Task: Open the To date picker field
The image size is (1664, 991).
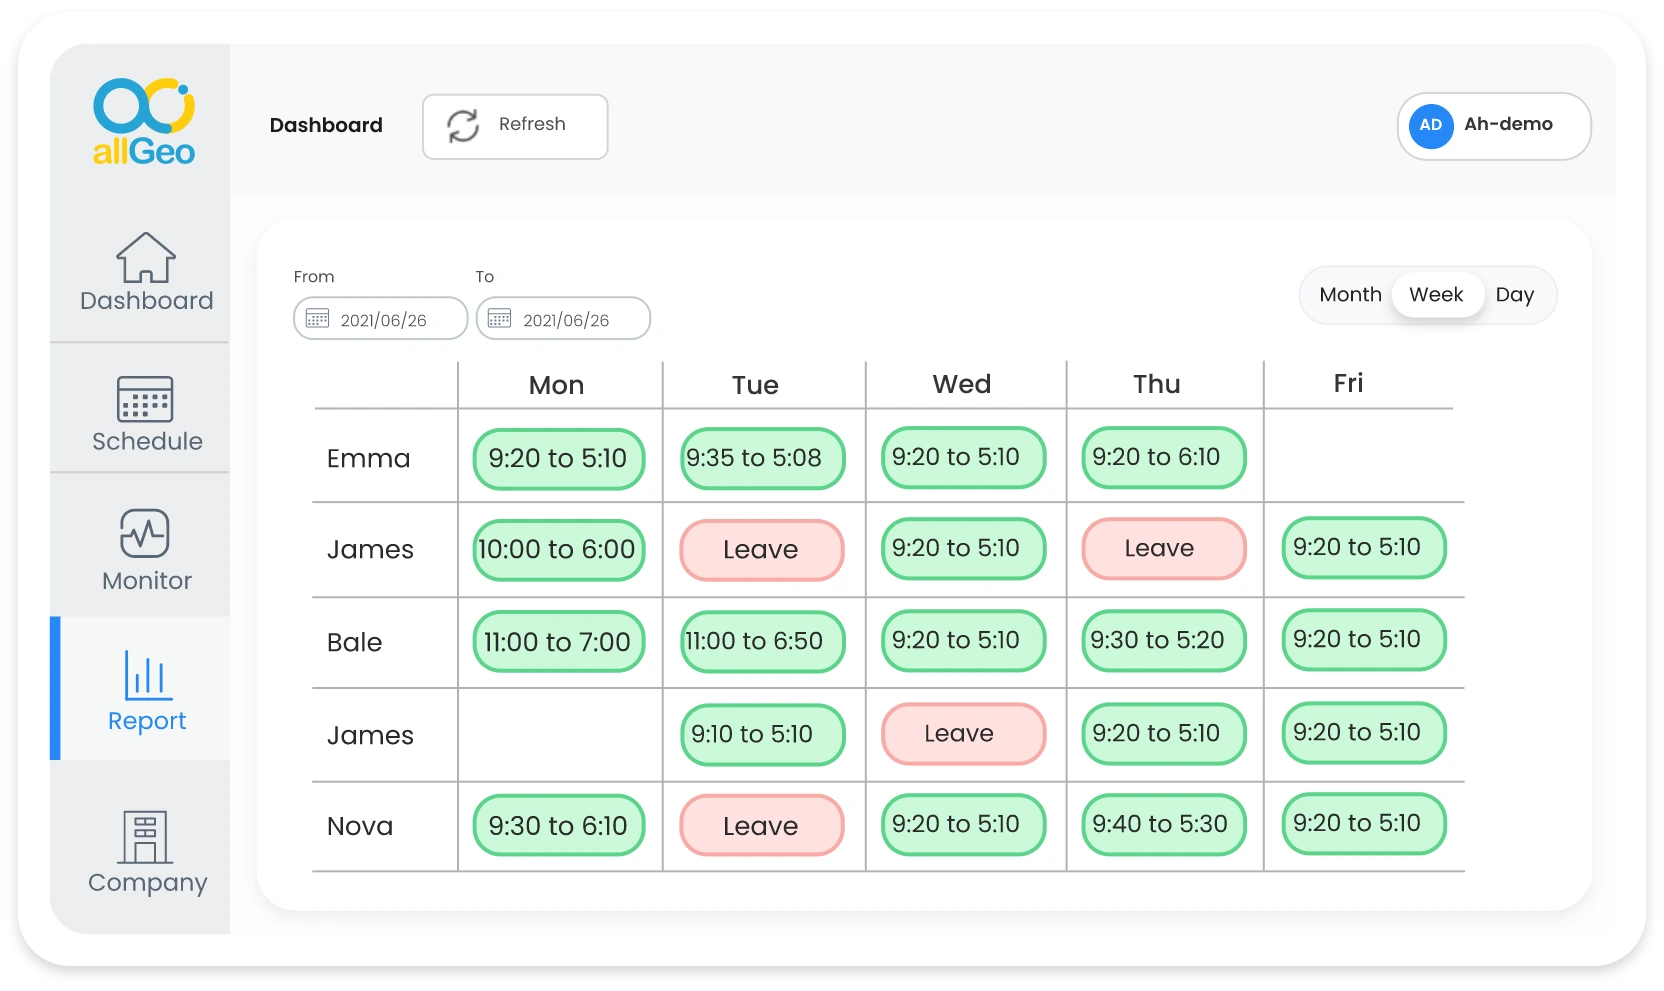Action: pos(564,319)
